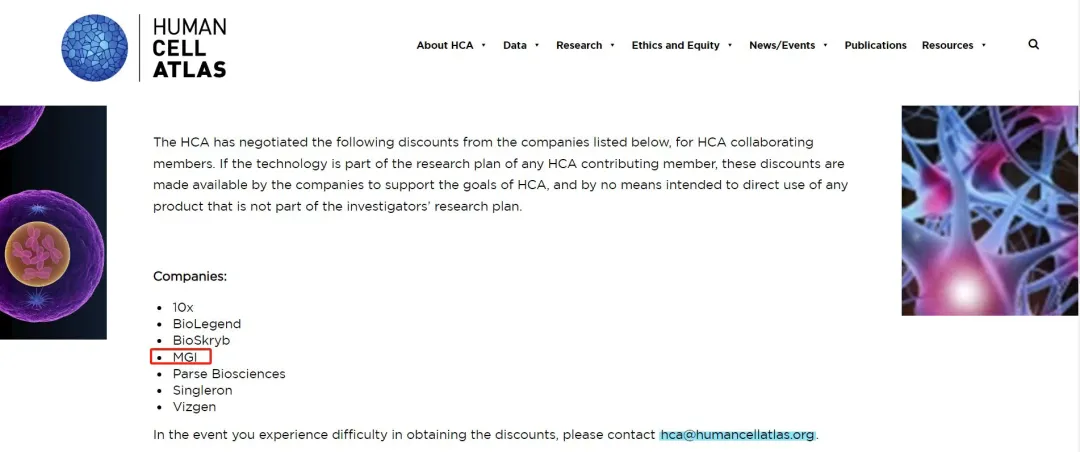
Task: Expand the About HCA dropdown arrow
Action: coord(484,45)
